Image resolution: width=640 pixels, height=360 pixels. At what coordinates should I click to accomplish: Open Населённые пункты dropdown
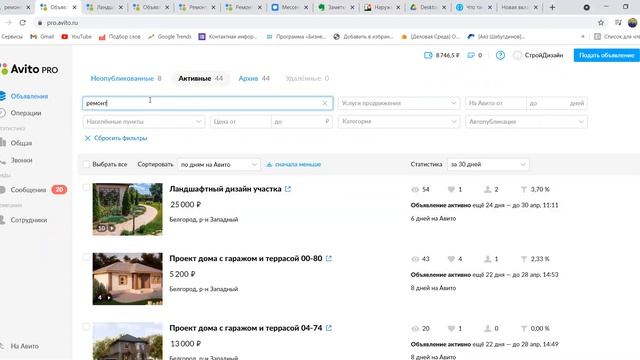pyautogui.click(x=144, y=122)
